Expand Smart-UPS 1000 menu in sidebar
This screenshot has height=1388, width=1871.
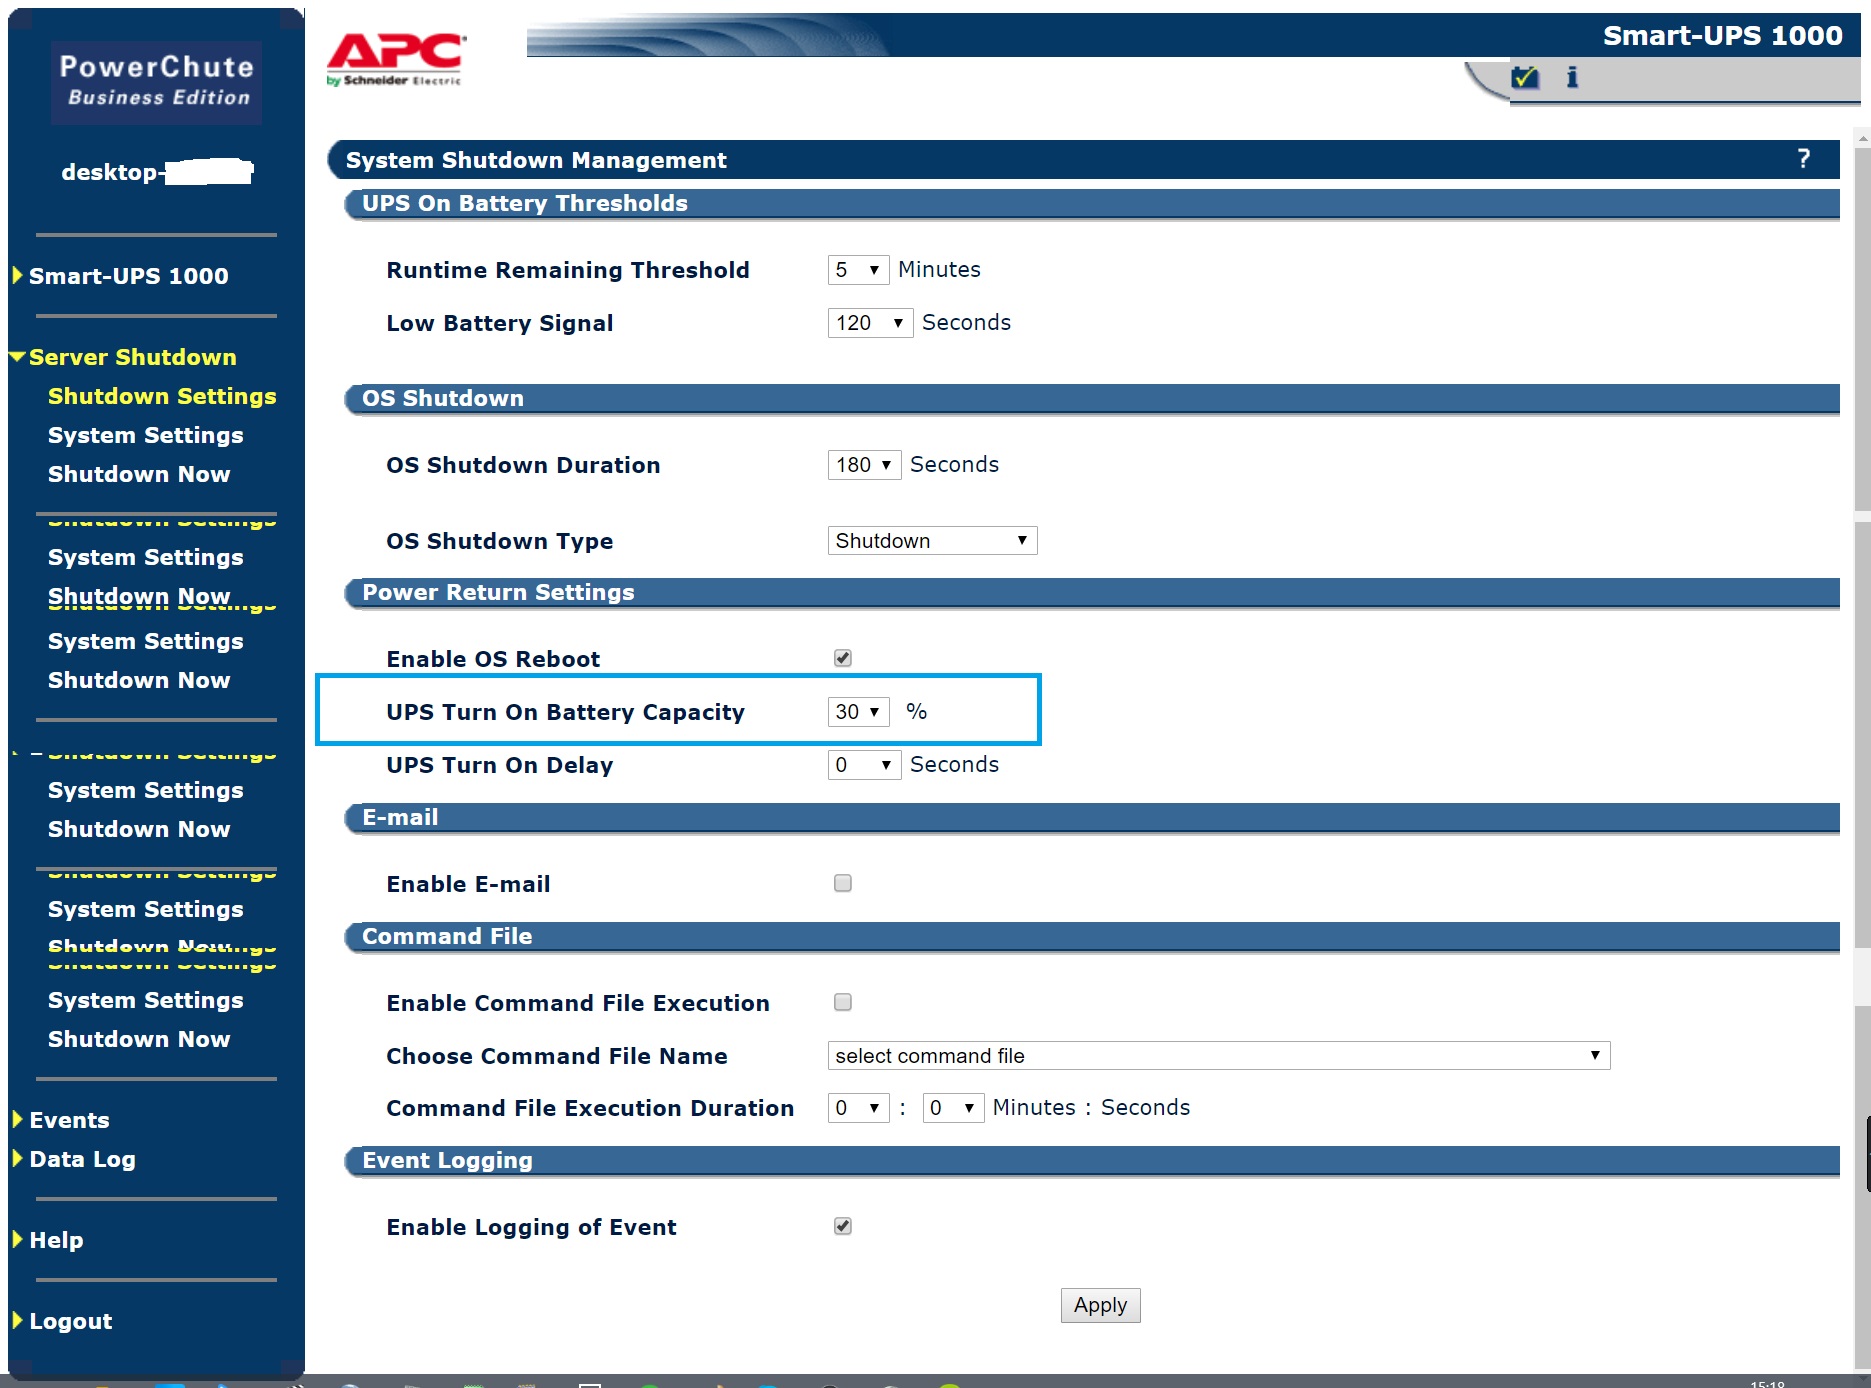pos(120,276)
